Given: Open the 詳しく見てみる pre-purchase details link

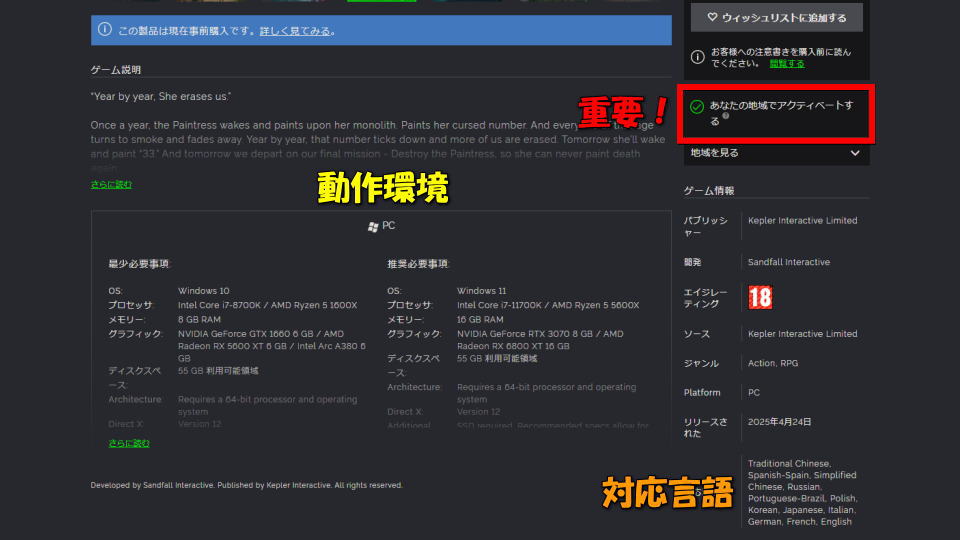Looking at the screenshot, I should tap(295, 31).
